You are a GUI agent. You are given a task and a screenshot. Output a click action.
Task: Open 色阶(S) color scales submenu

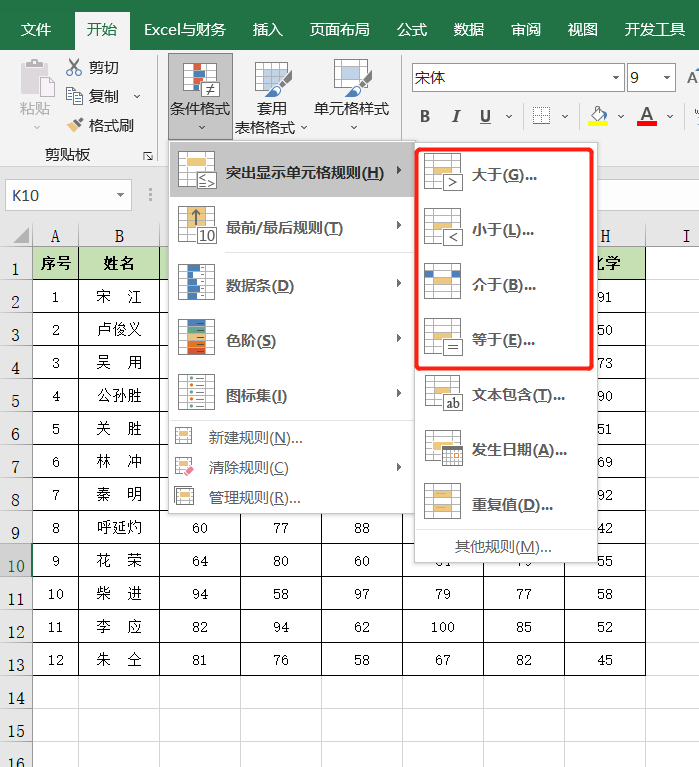[x=292, y=340]
